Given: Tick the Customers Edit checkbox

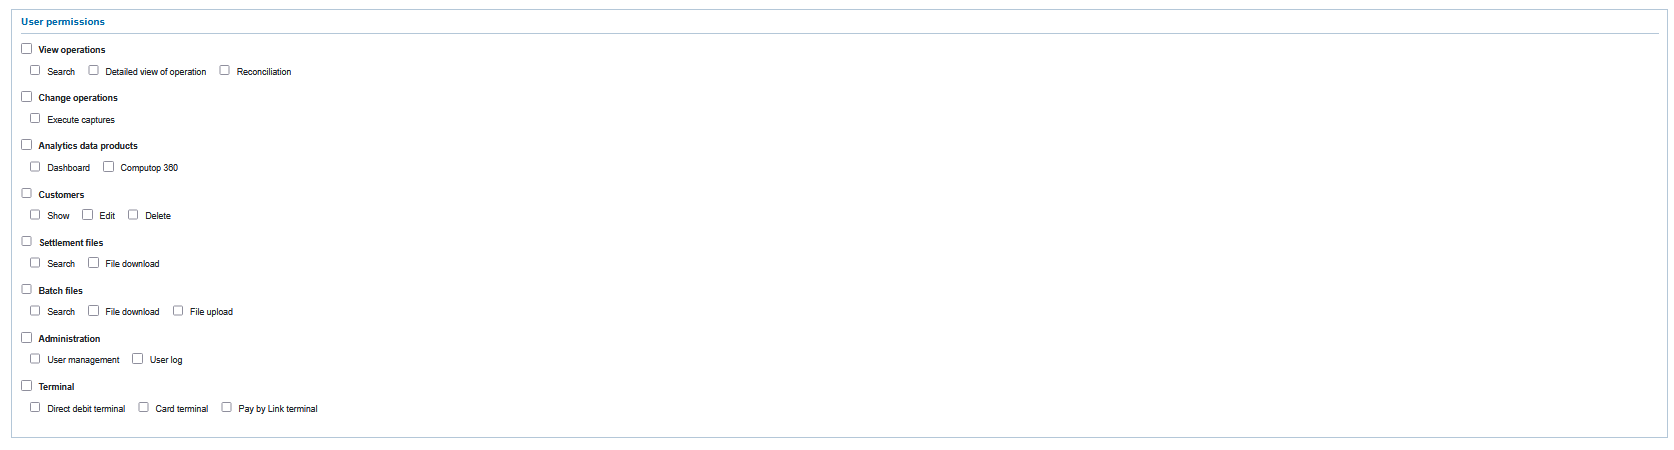Looking at the screenshot, I should point(88,214).
